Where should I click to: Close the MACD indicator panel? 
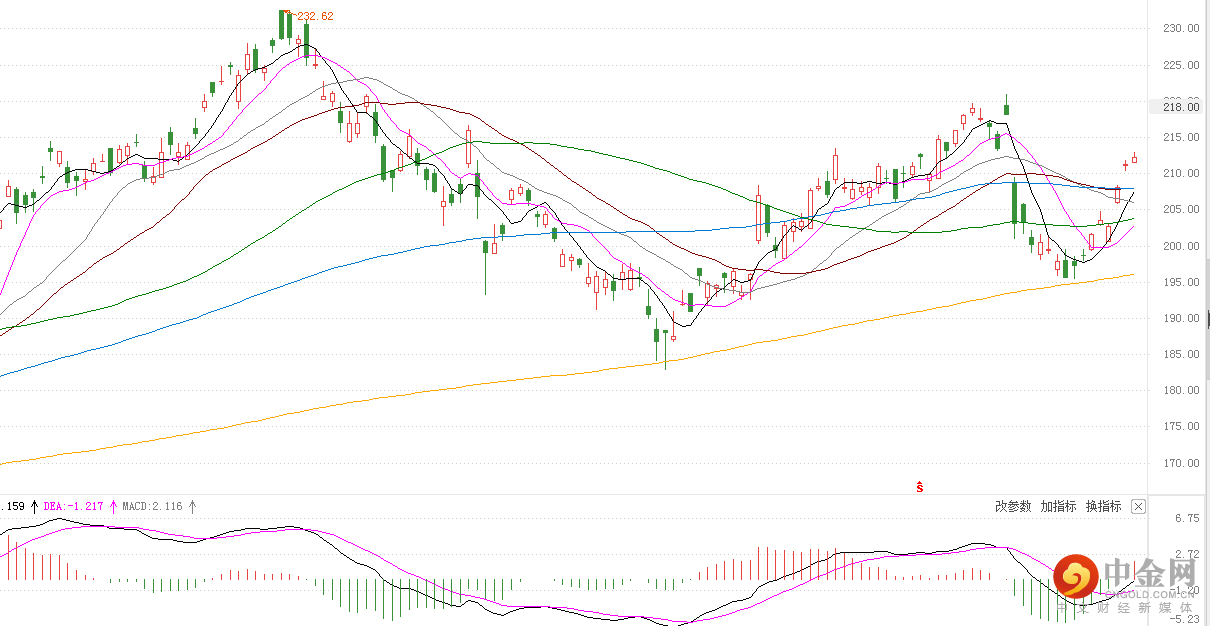[x=1138, y=507]
